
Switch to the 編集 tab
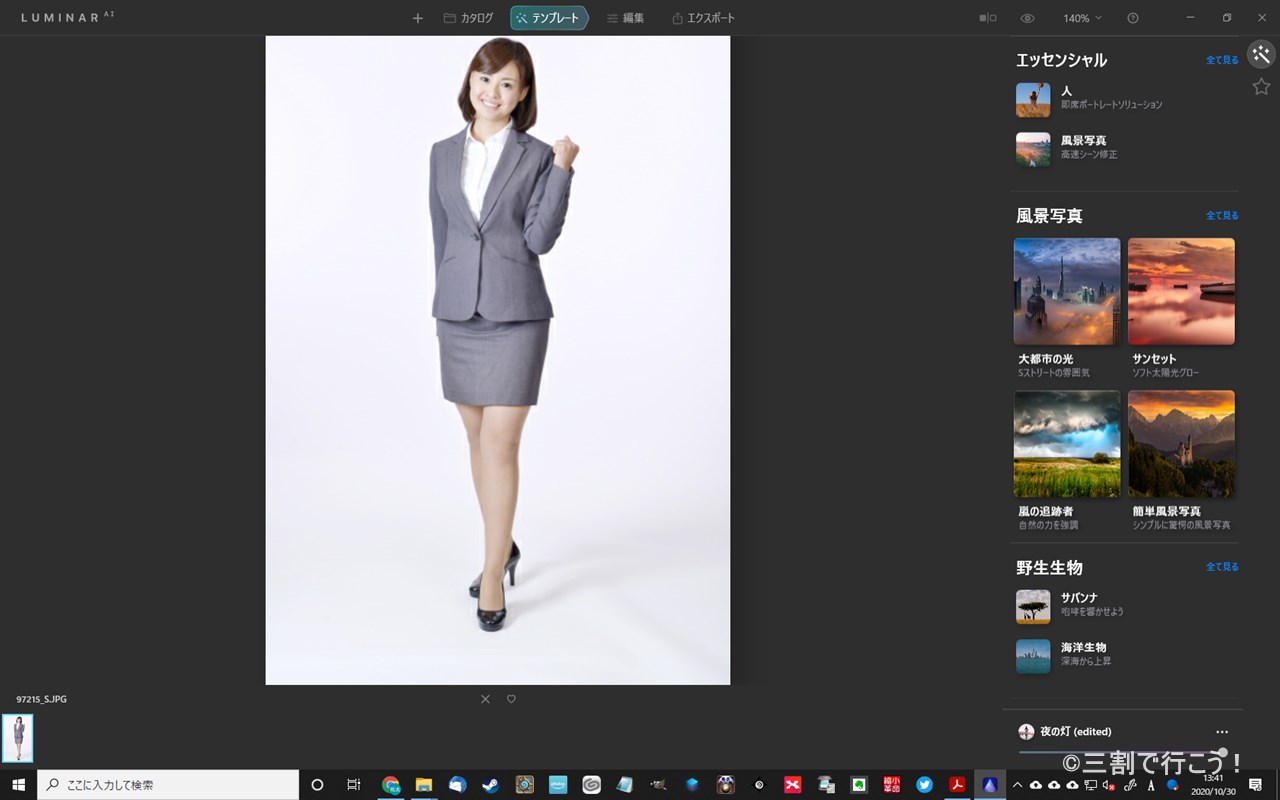(x=625, y=18)
